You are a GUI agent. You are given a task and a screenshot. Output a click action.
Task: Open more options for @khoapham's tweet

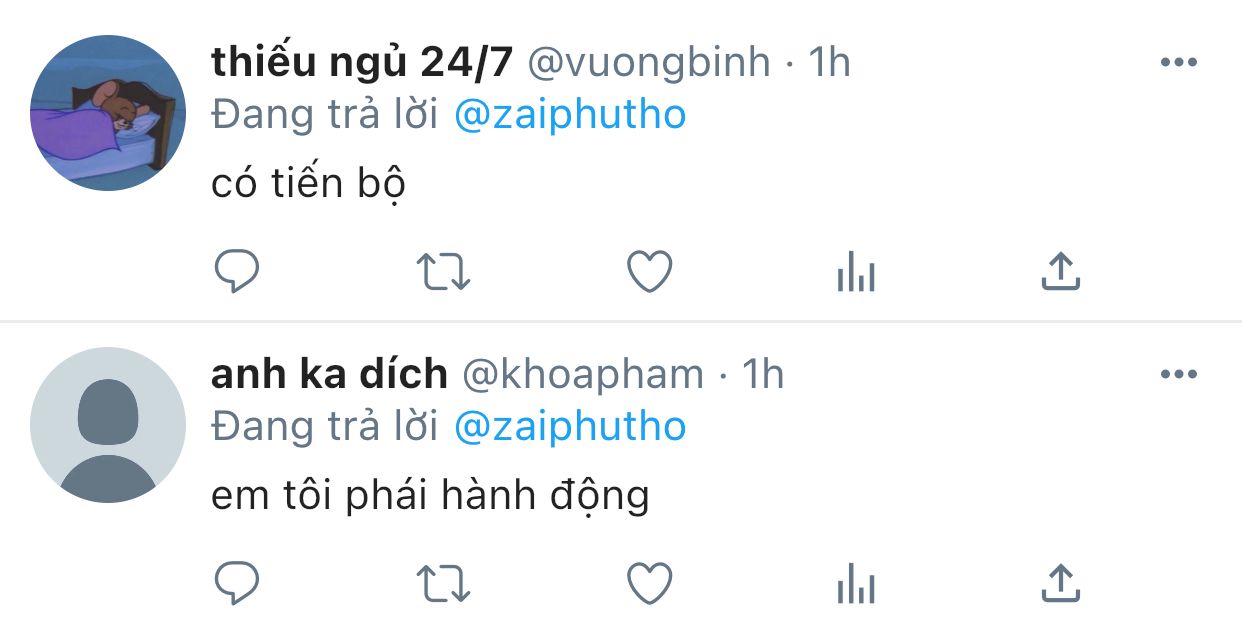pos(1178,375)
